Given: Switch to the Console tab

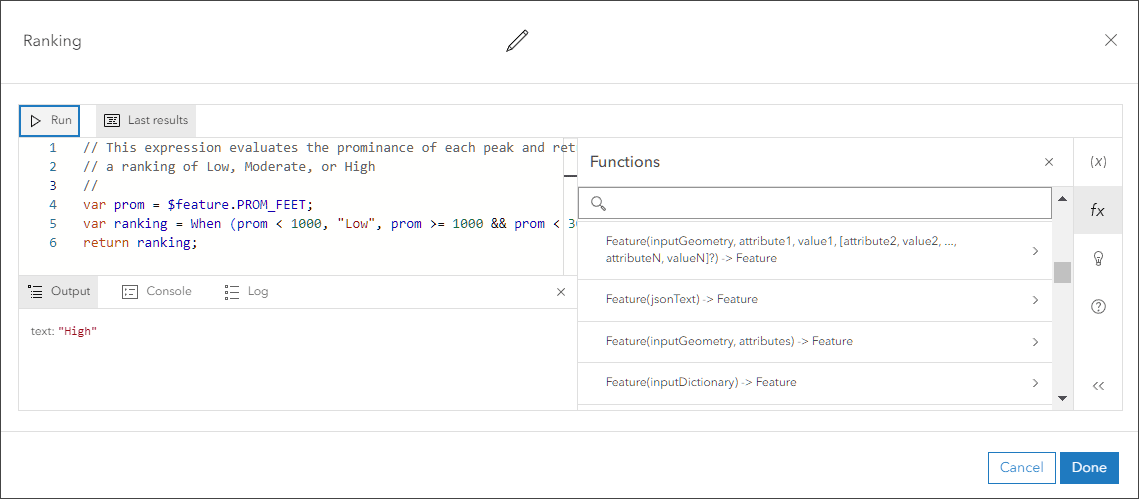Looking at the screenshot, I should (x=156, y=292).
